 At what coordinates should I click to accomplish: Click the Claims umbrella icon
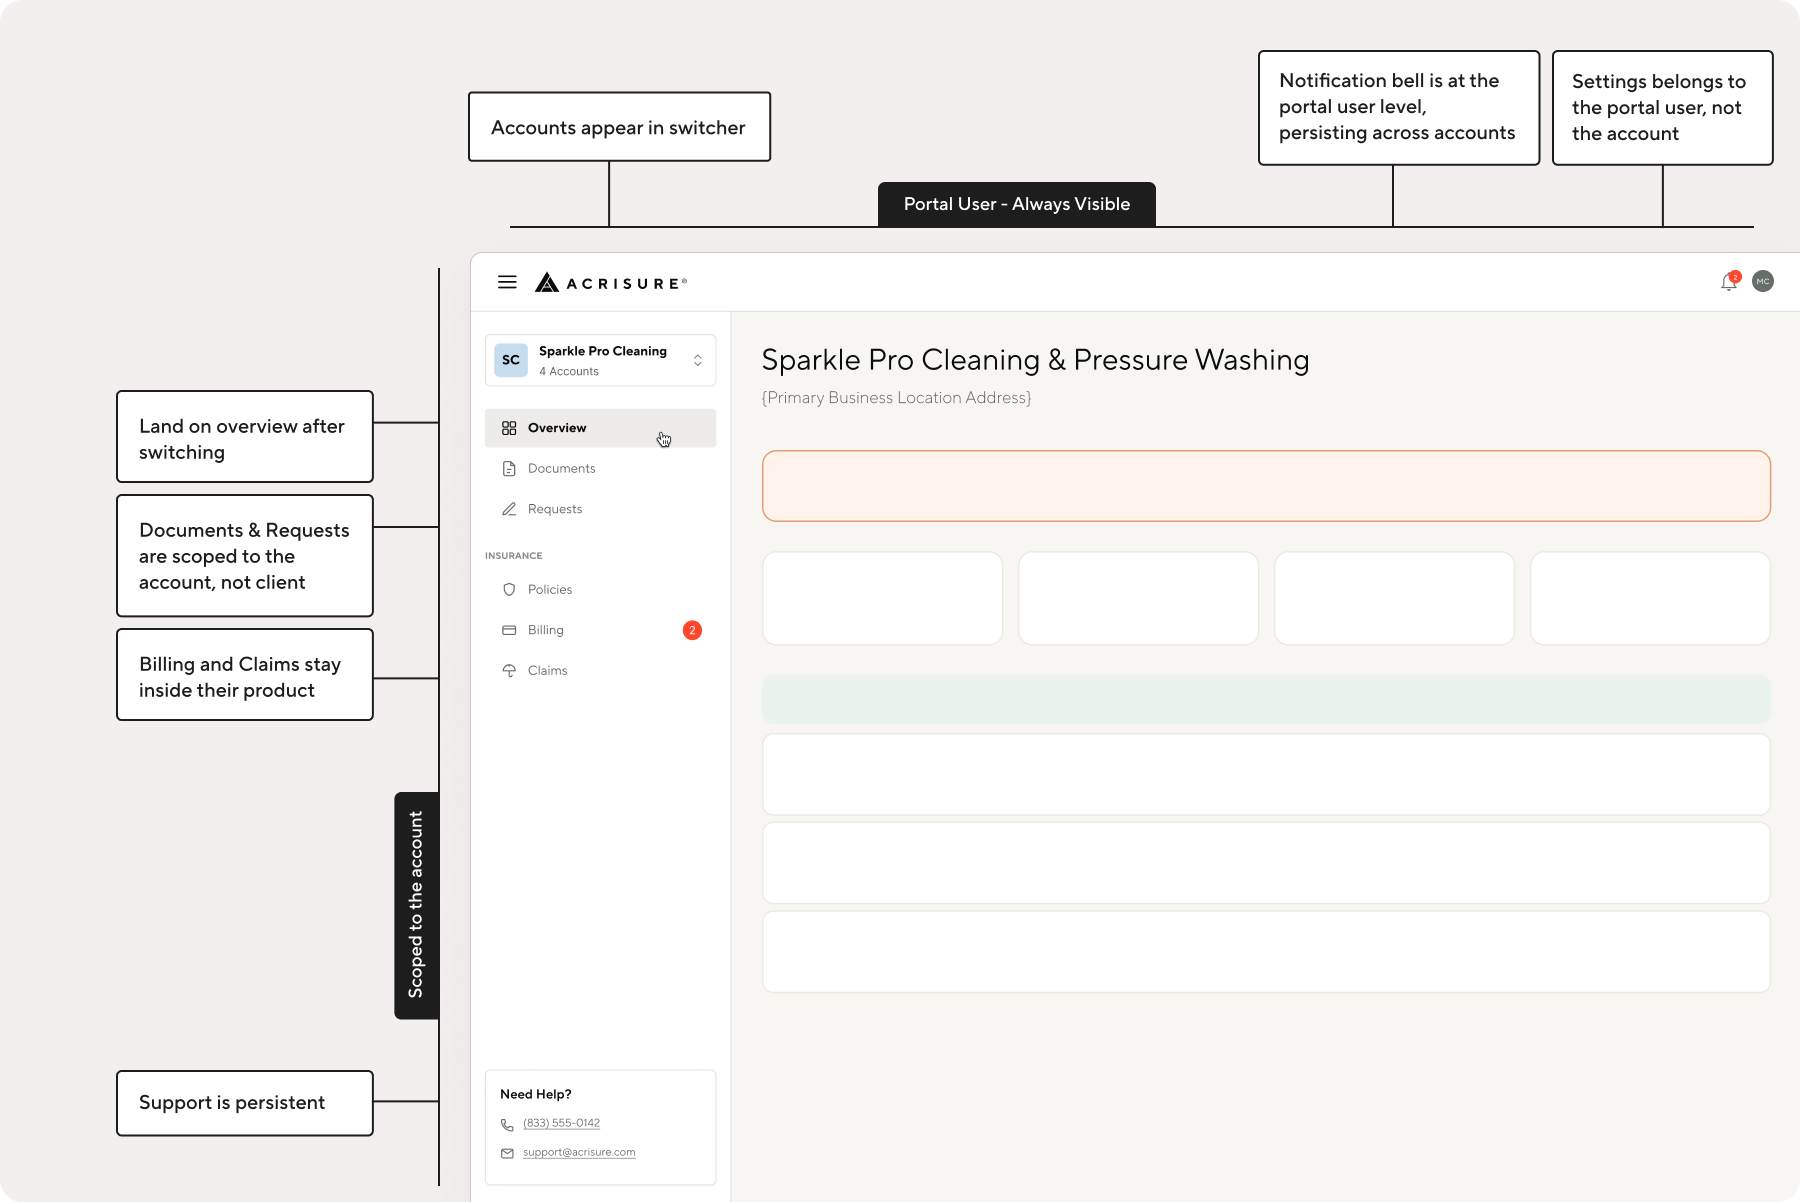pyautogui.click(x=509, y=671)
